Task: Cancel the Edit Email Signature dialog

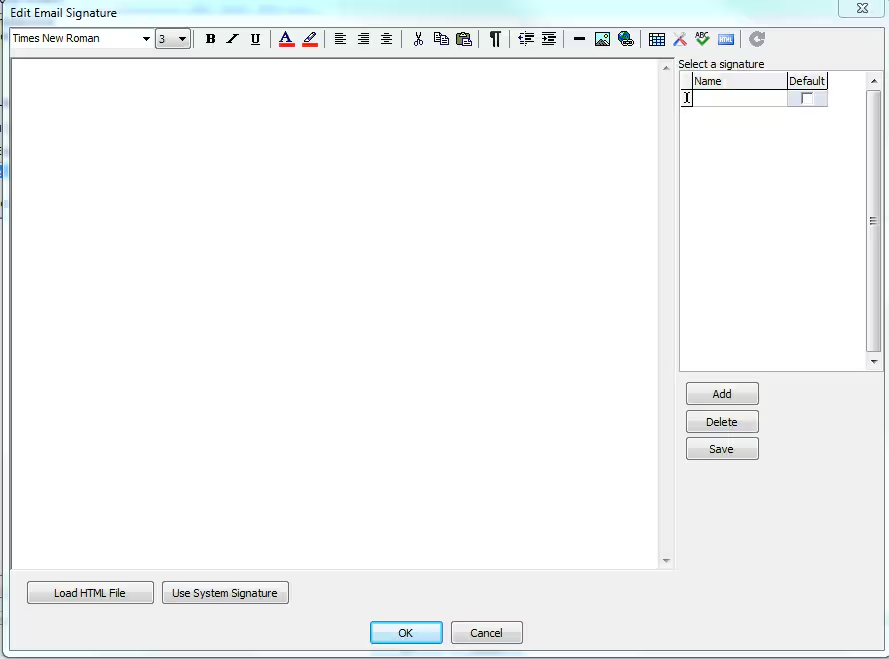Action: click(x=486, y=633)
